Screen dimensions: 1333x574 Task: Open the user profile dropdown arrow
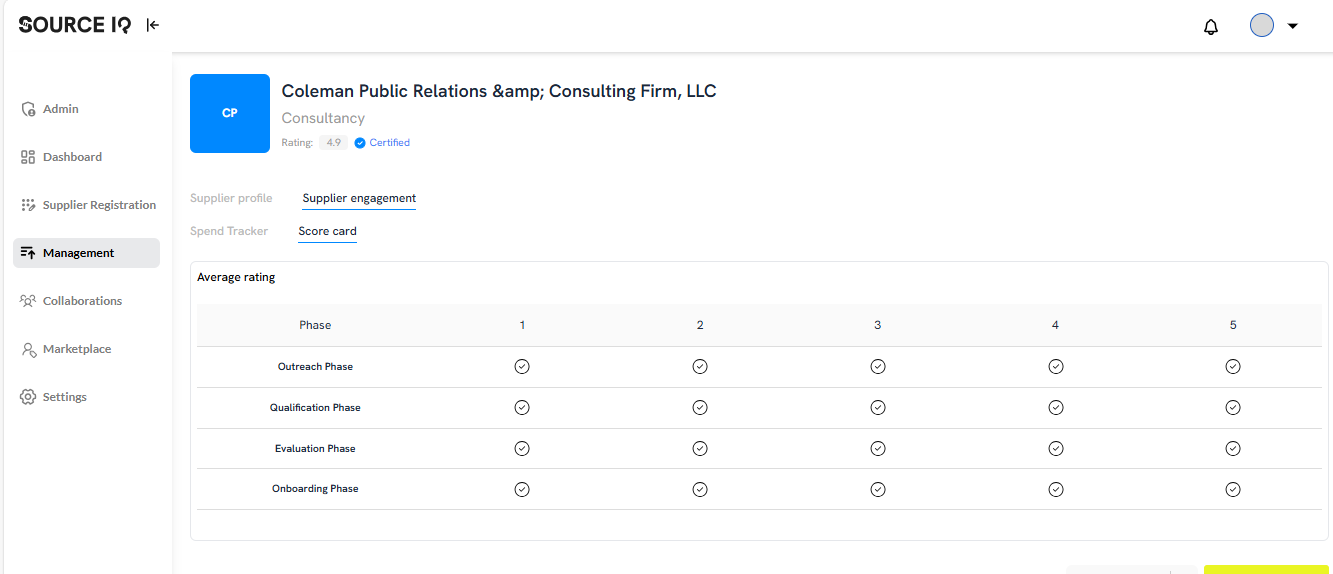pyautogui.click(x=1292, y=26)
